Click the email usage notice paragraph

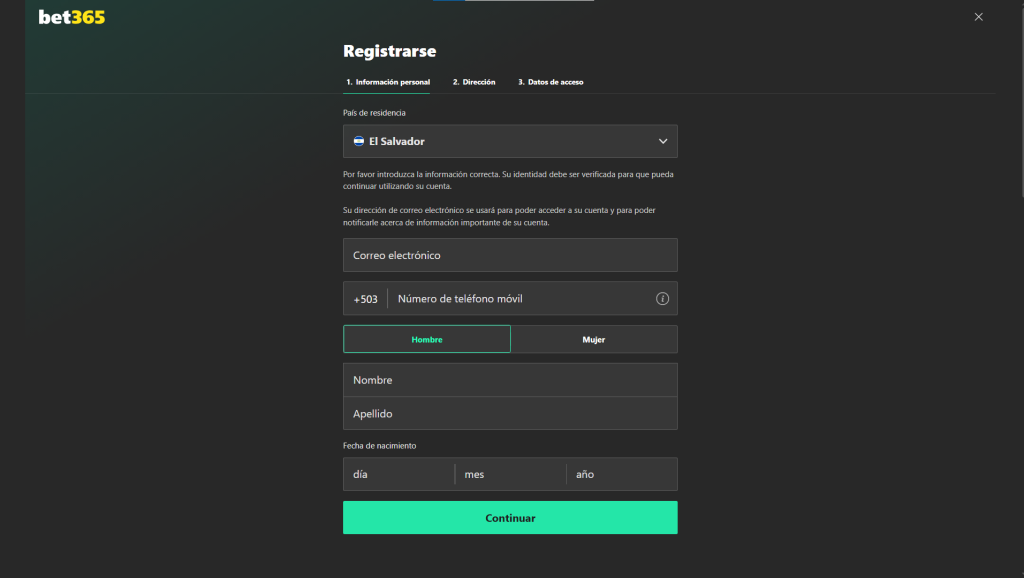[500, 216]
